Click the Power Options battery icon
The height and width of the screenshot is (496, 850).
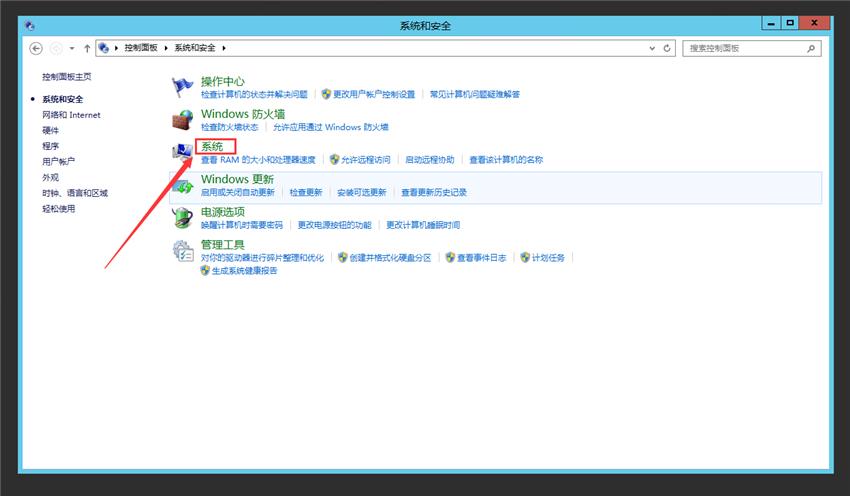[183, 218]
